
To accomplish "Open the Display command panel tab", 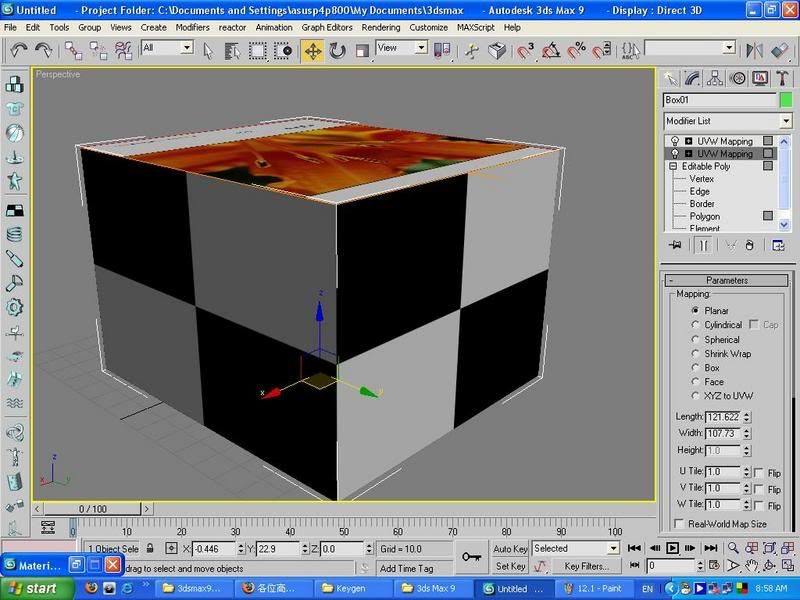I will 760,79.
